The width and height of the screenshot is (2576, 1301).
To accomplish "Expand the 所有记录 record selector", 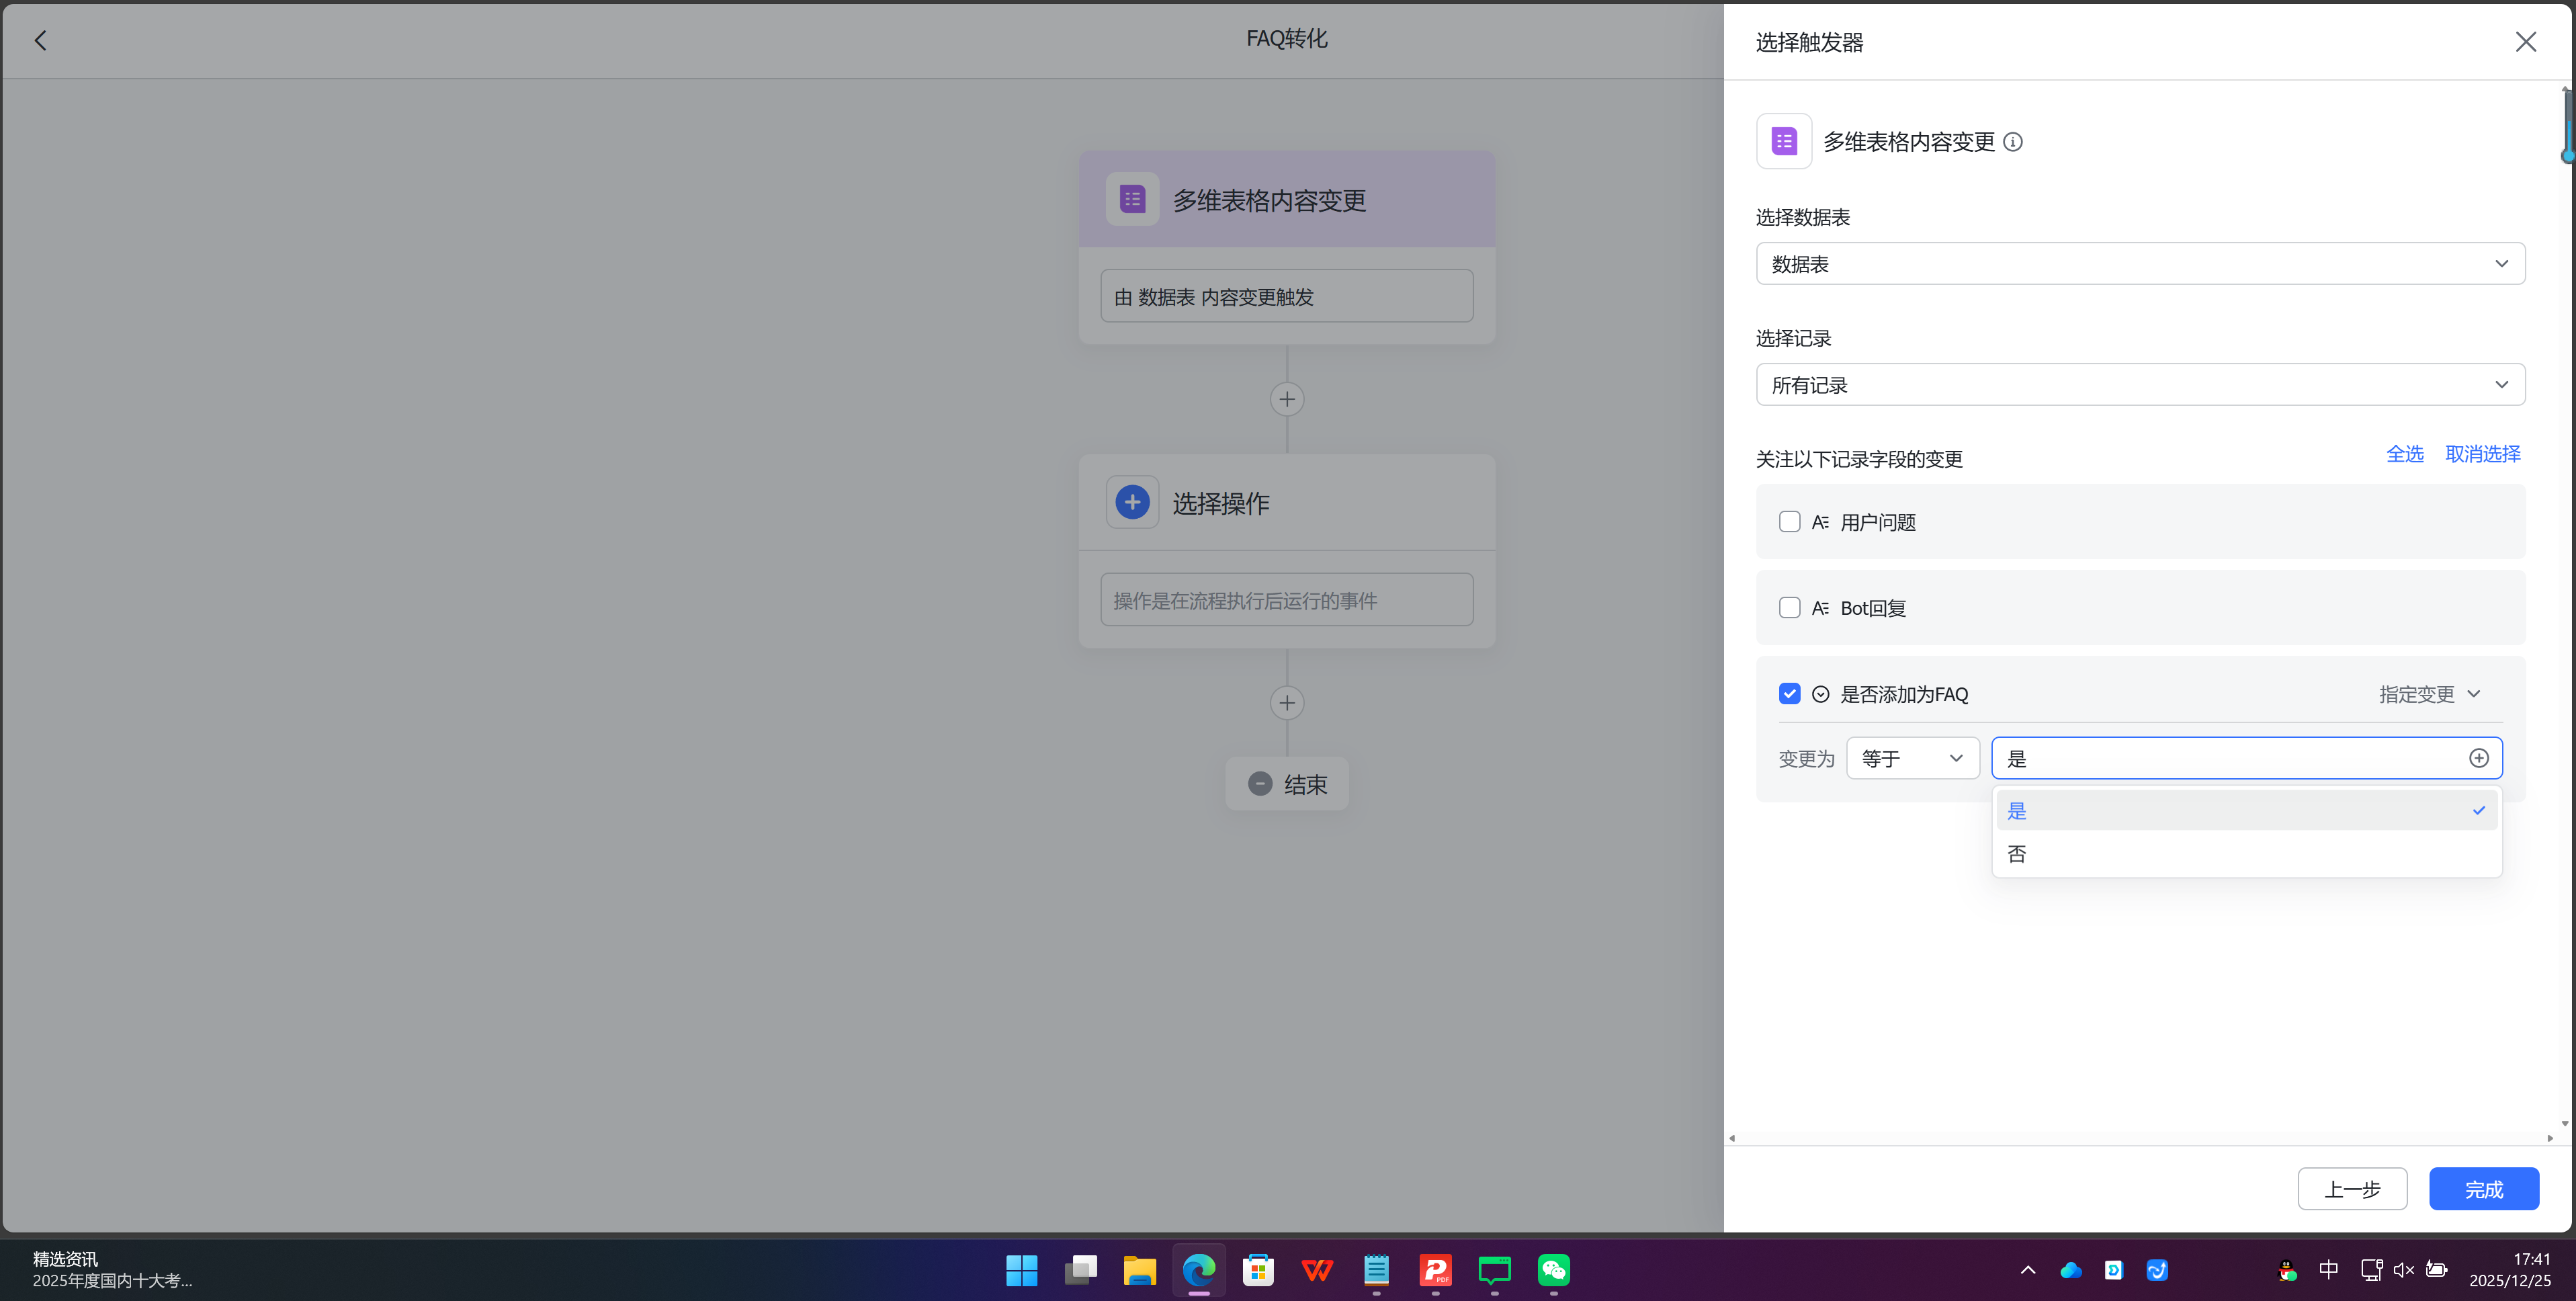I will (2140, 384).
